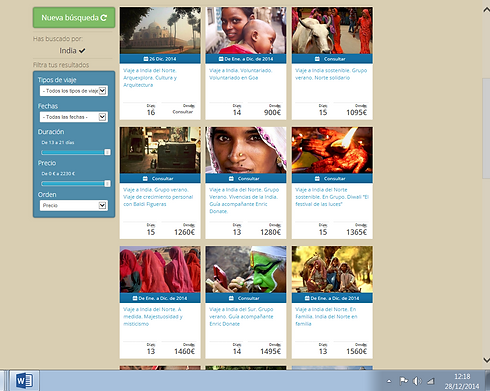Click calendar icon on India en familia card
Screen dimensions: 490x391
(x=307, y=298)
